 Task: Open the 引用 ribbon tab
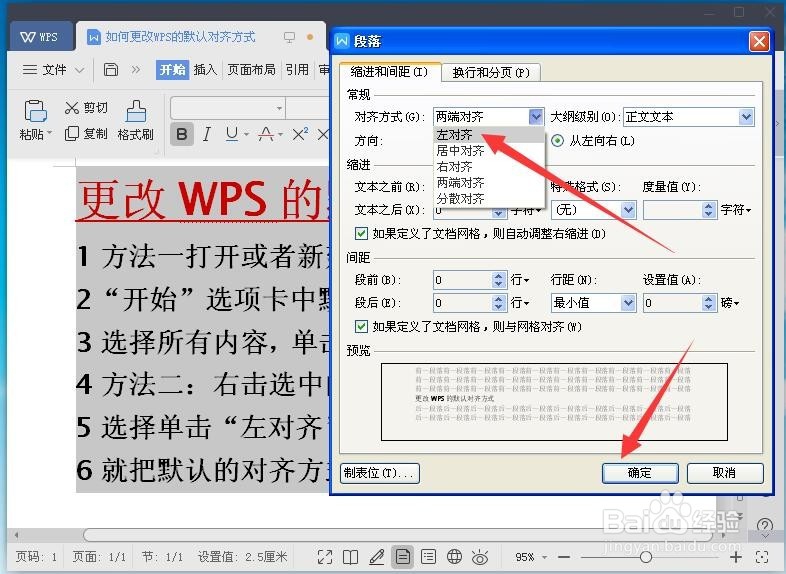point(297,70)
